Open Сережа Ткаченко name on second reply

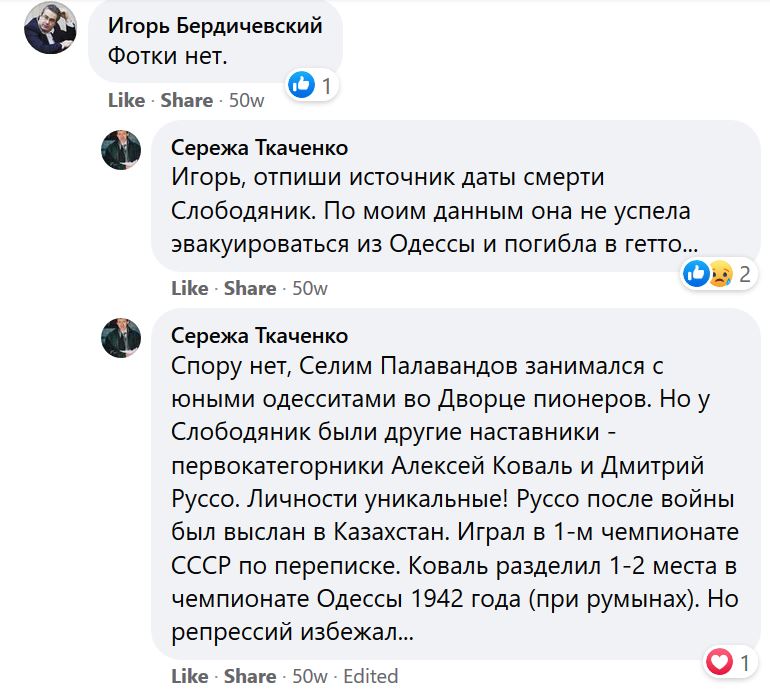pyautogui.click(x=259, y=335)
